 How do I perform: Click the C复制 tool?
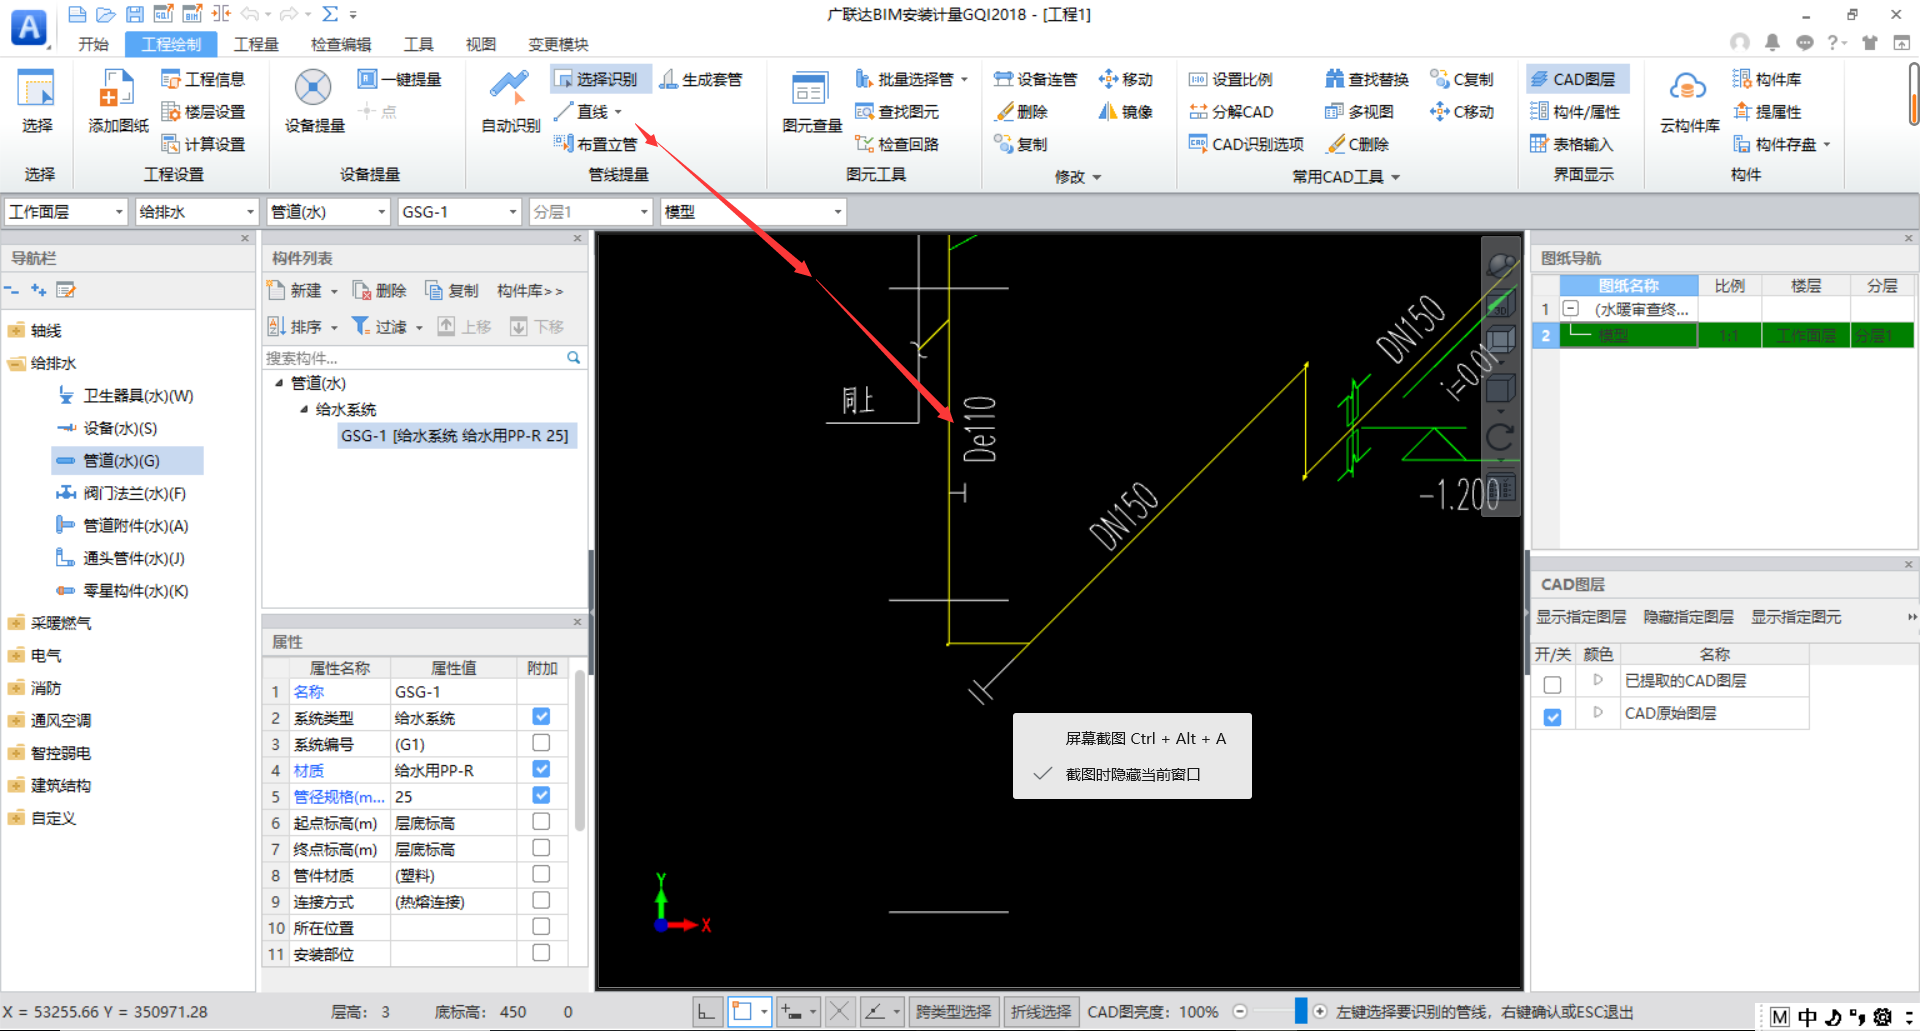tap(1462, 79)
